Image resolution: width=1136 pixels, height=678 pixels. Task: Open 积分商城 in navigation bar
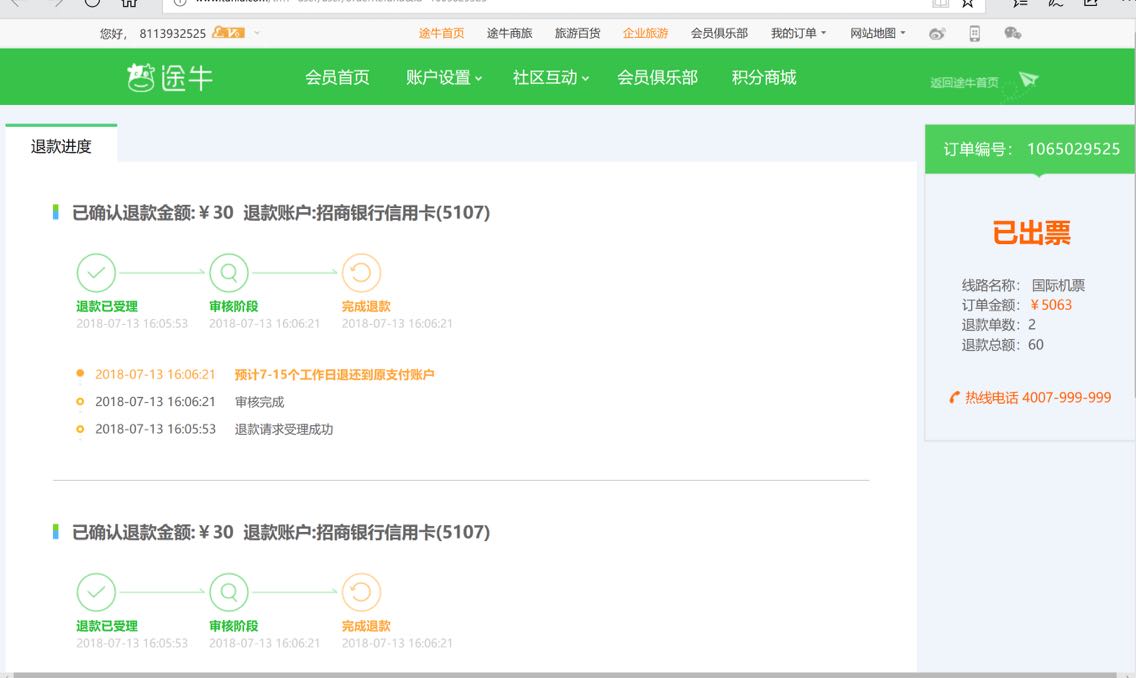tap(764, 78)
